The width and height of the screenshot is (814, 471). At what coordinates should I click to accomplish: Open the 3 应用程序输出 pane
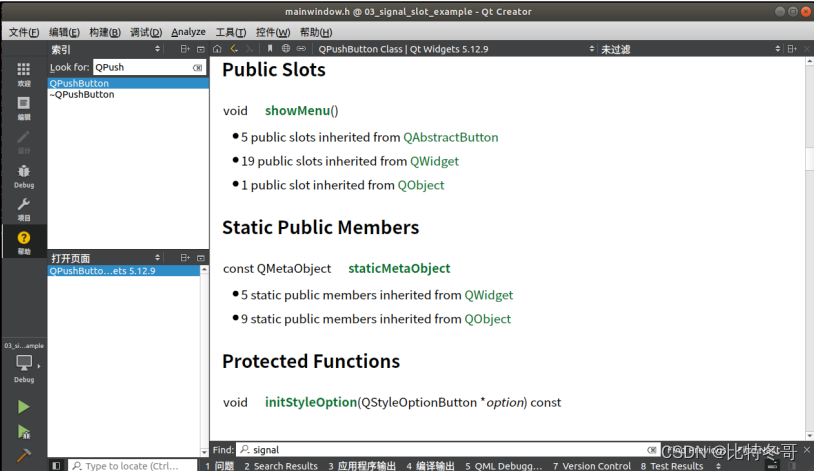(x=362, y=466)
